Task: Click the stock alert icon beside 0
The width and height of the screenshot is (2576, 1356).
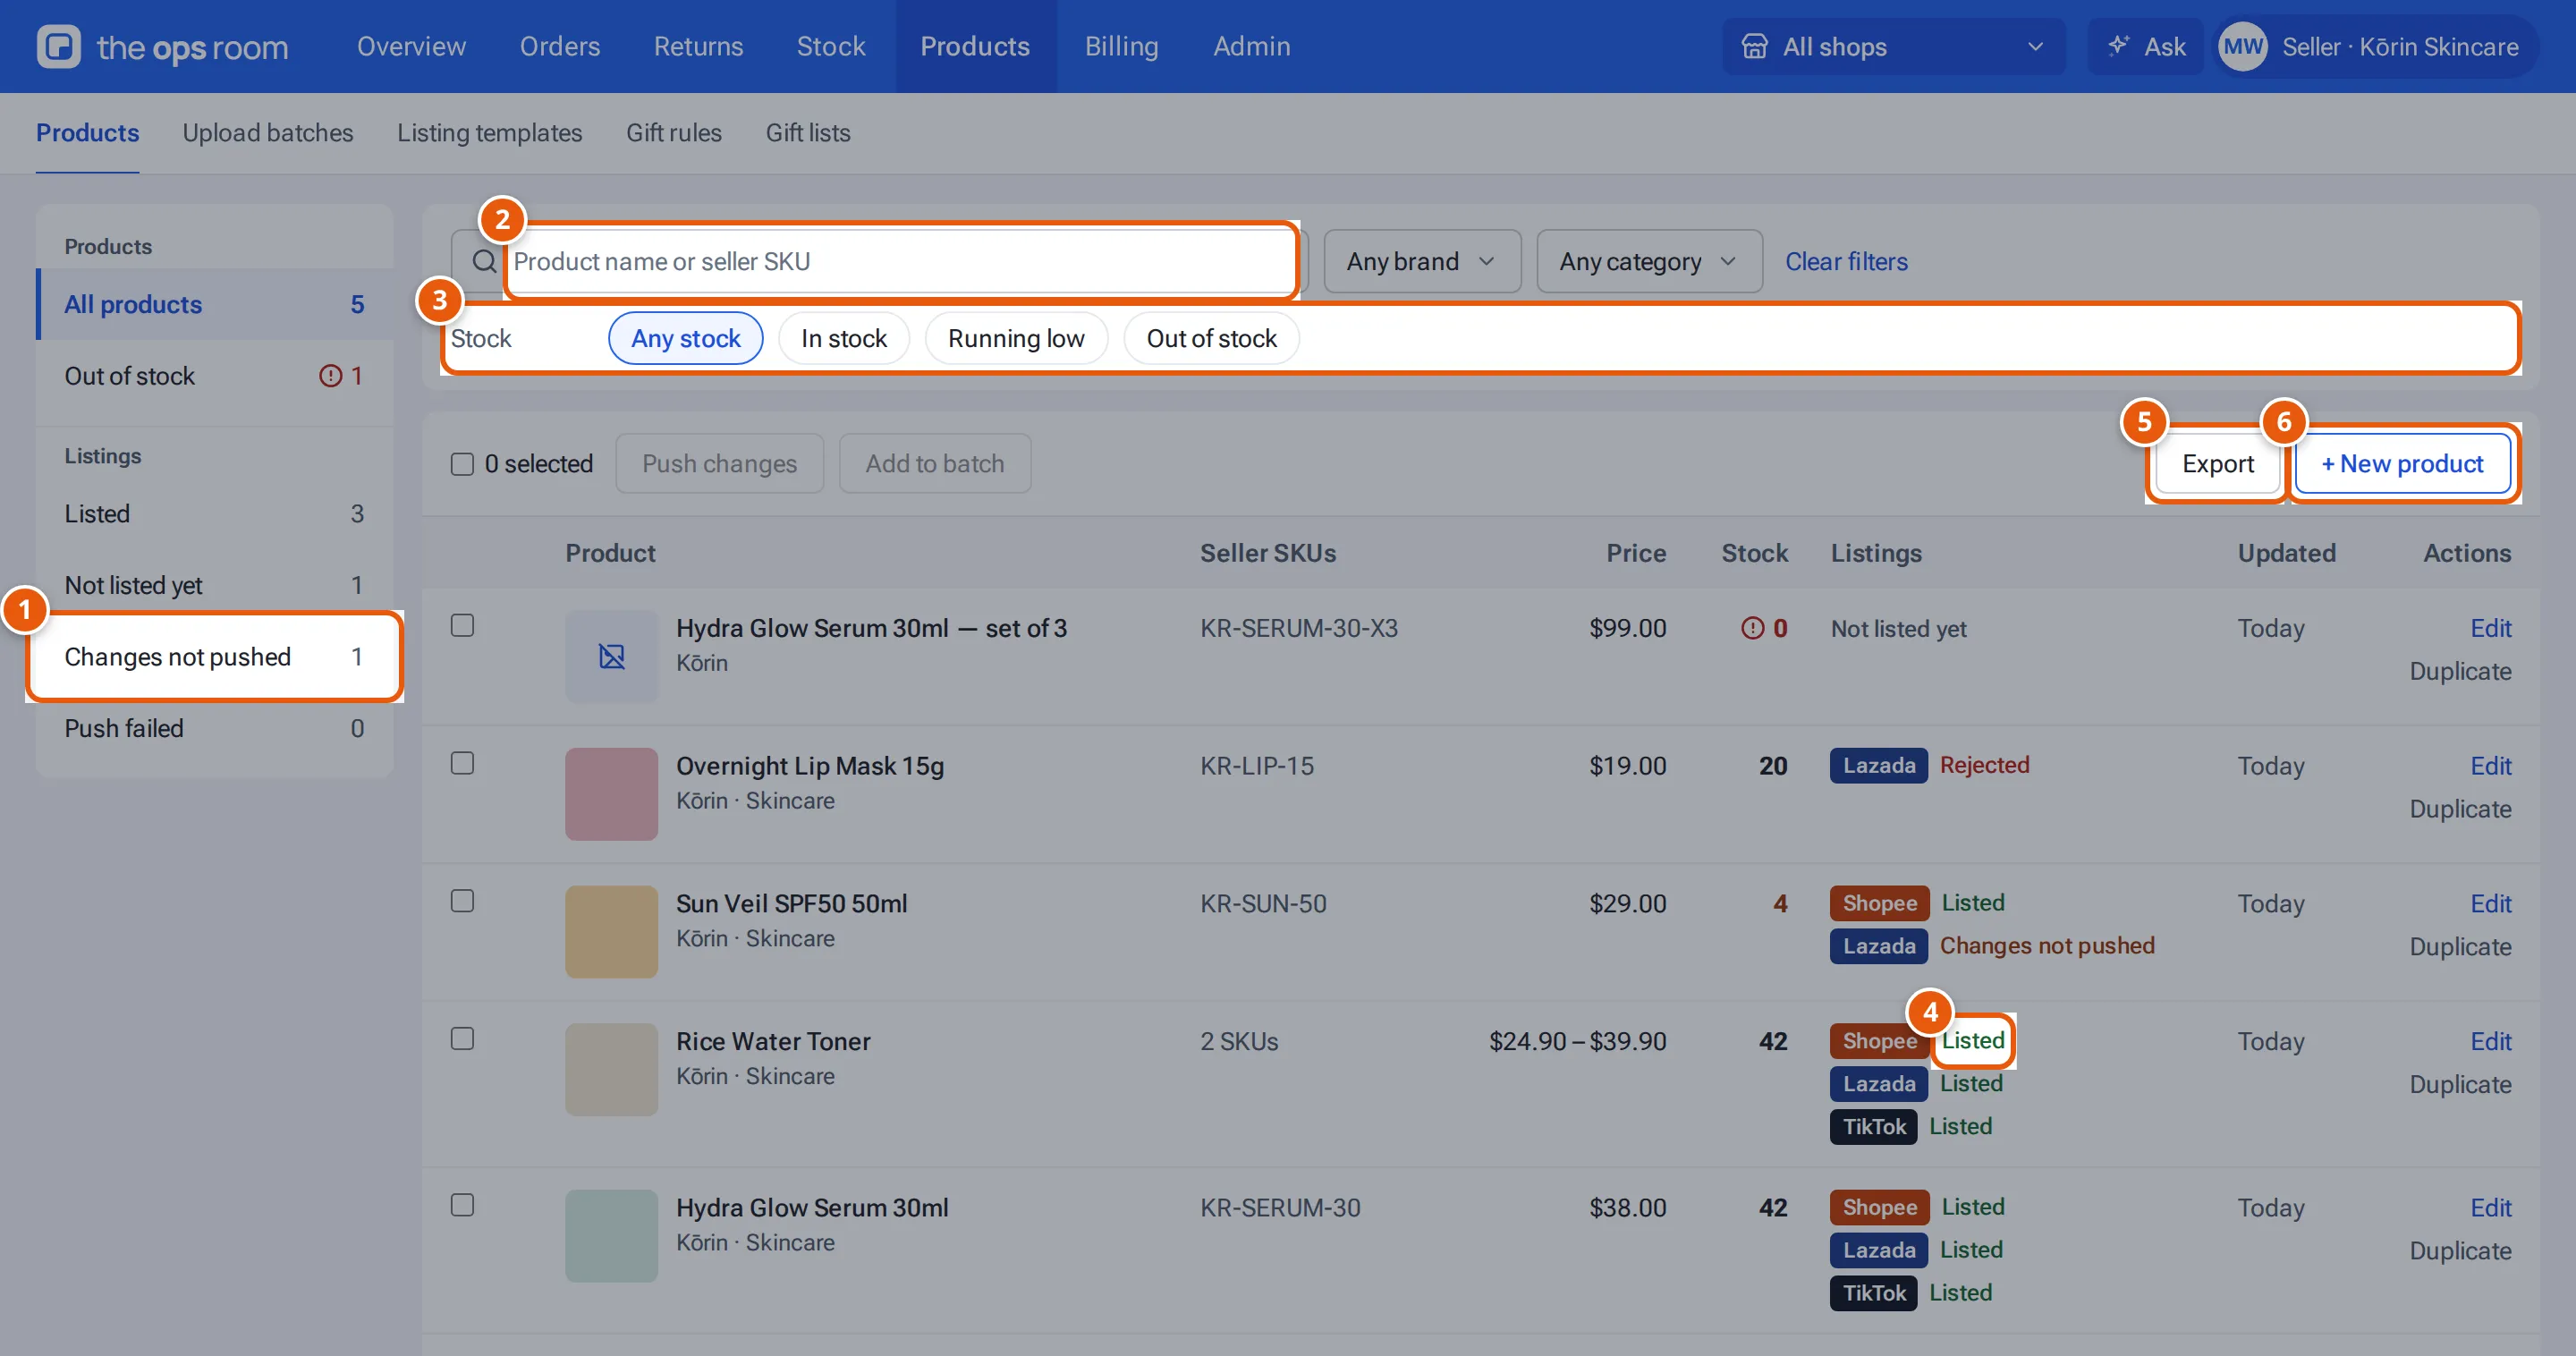Action: click(1752, 628)
